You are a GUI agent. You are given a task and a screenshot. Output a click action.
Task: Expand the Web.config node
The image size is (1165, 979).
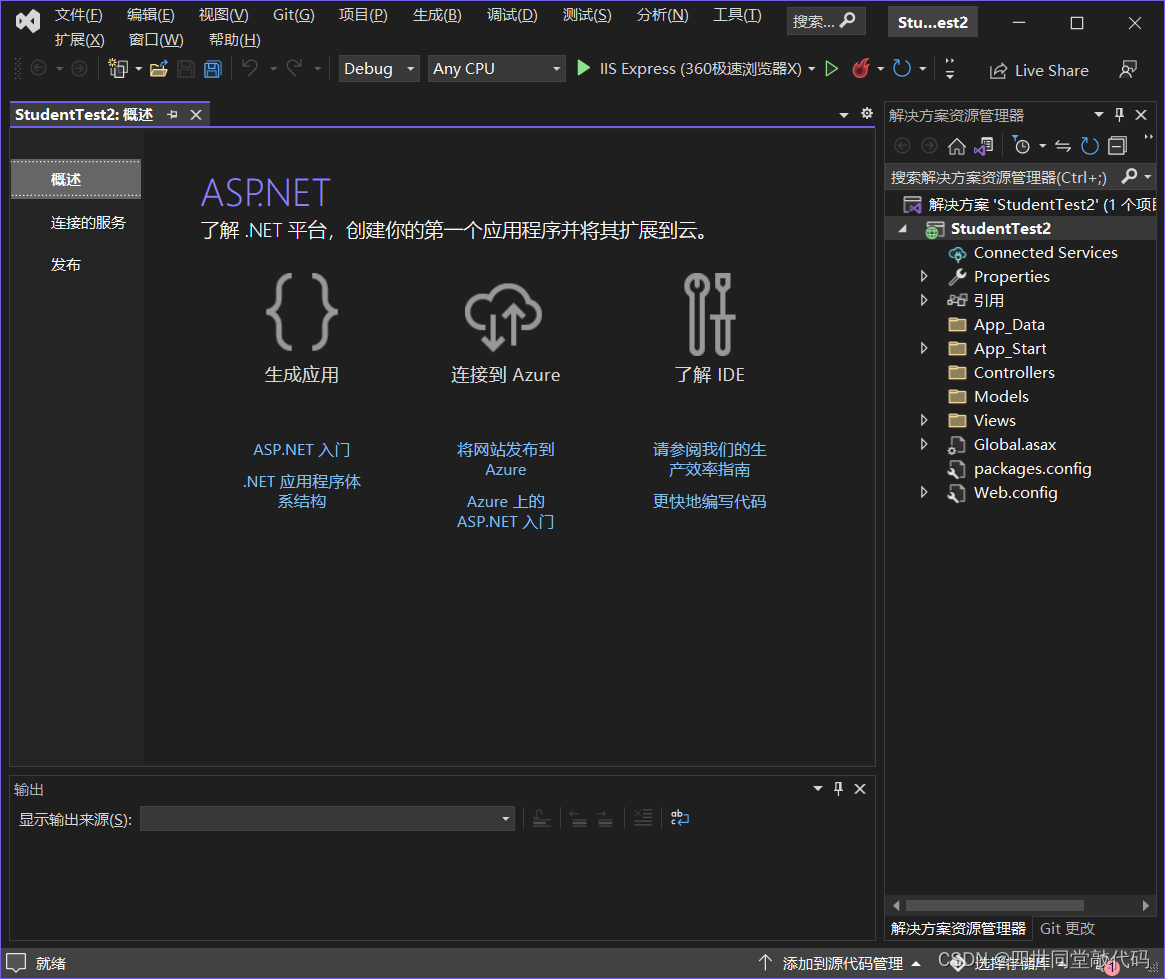coord(924,492)
